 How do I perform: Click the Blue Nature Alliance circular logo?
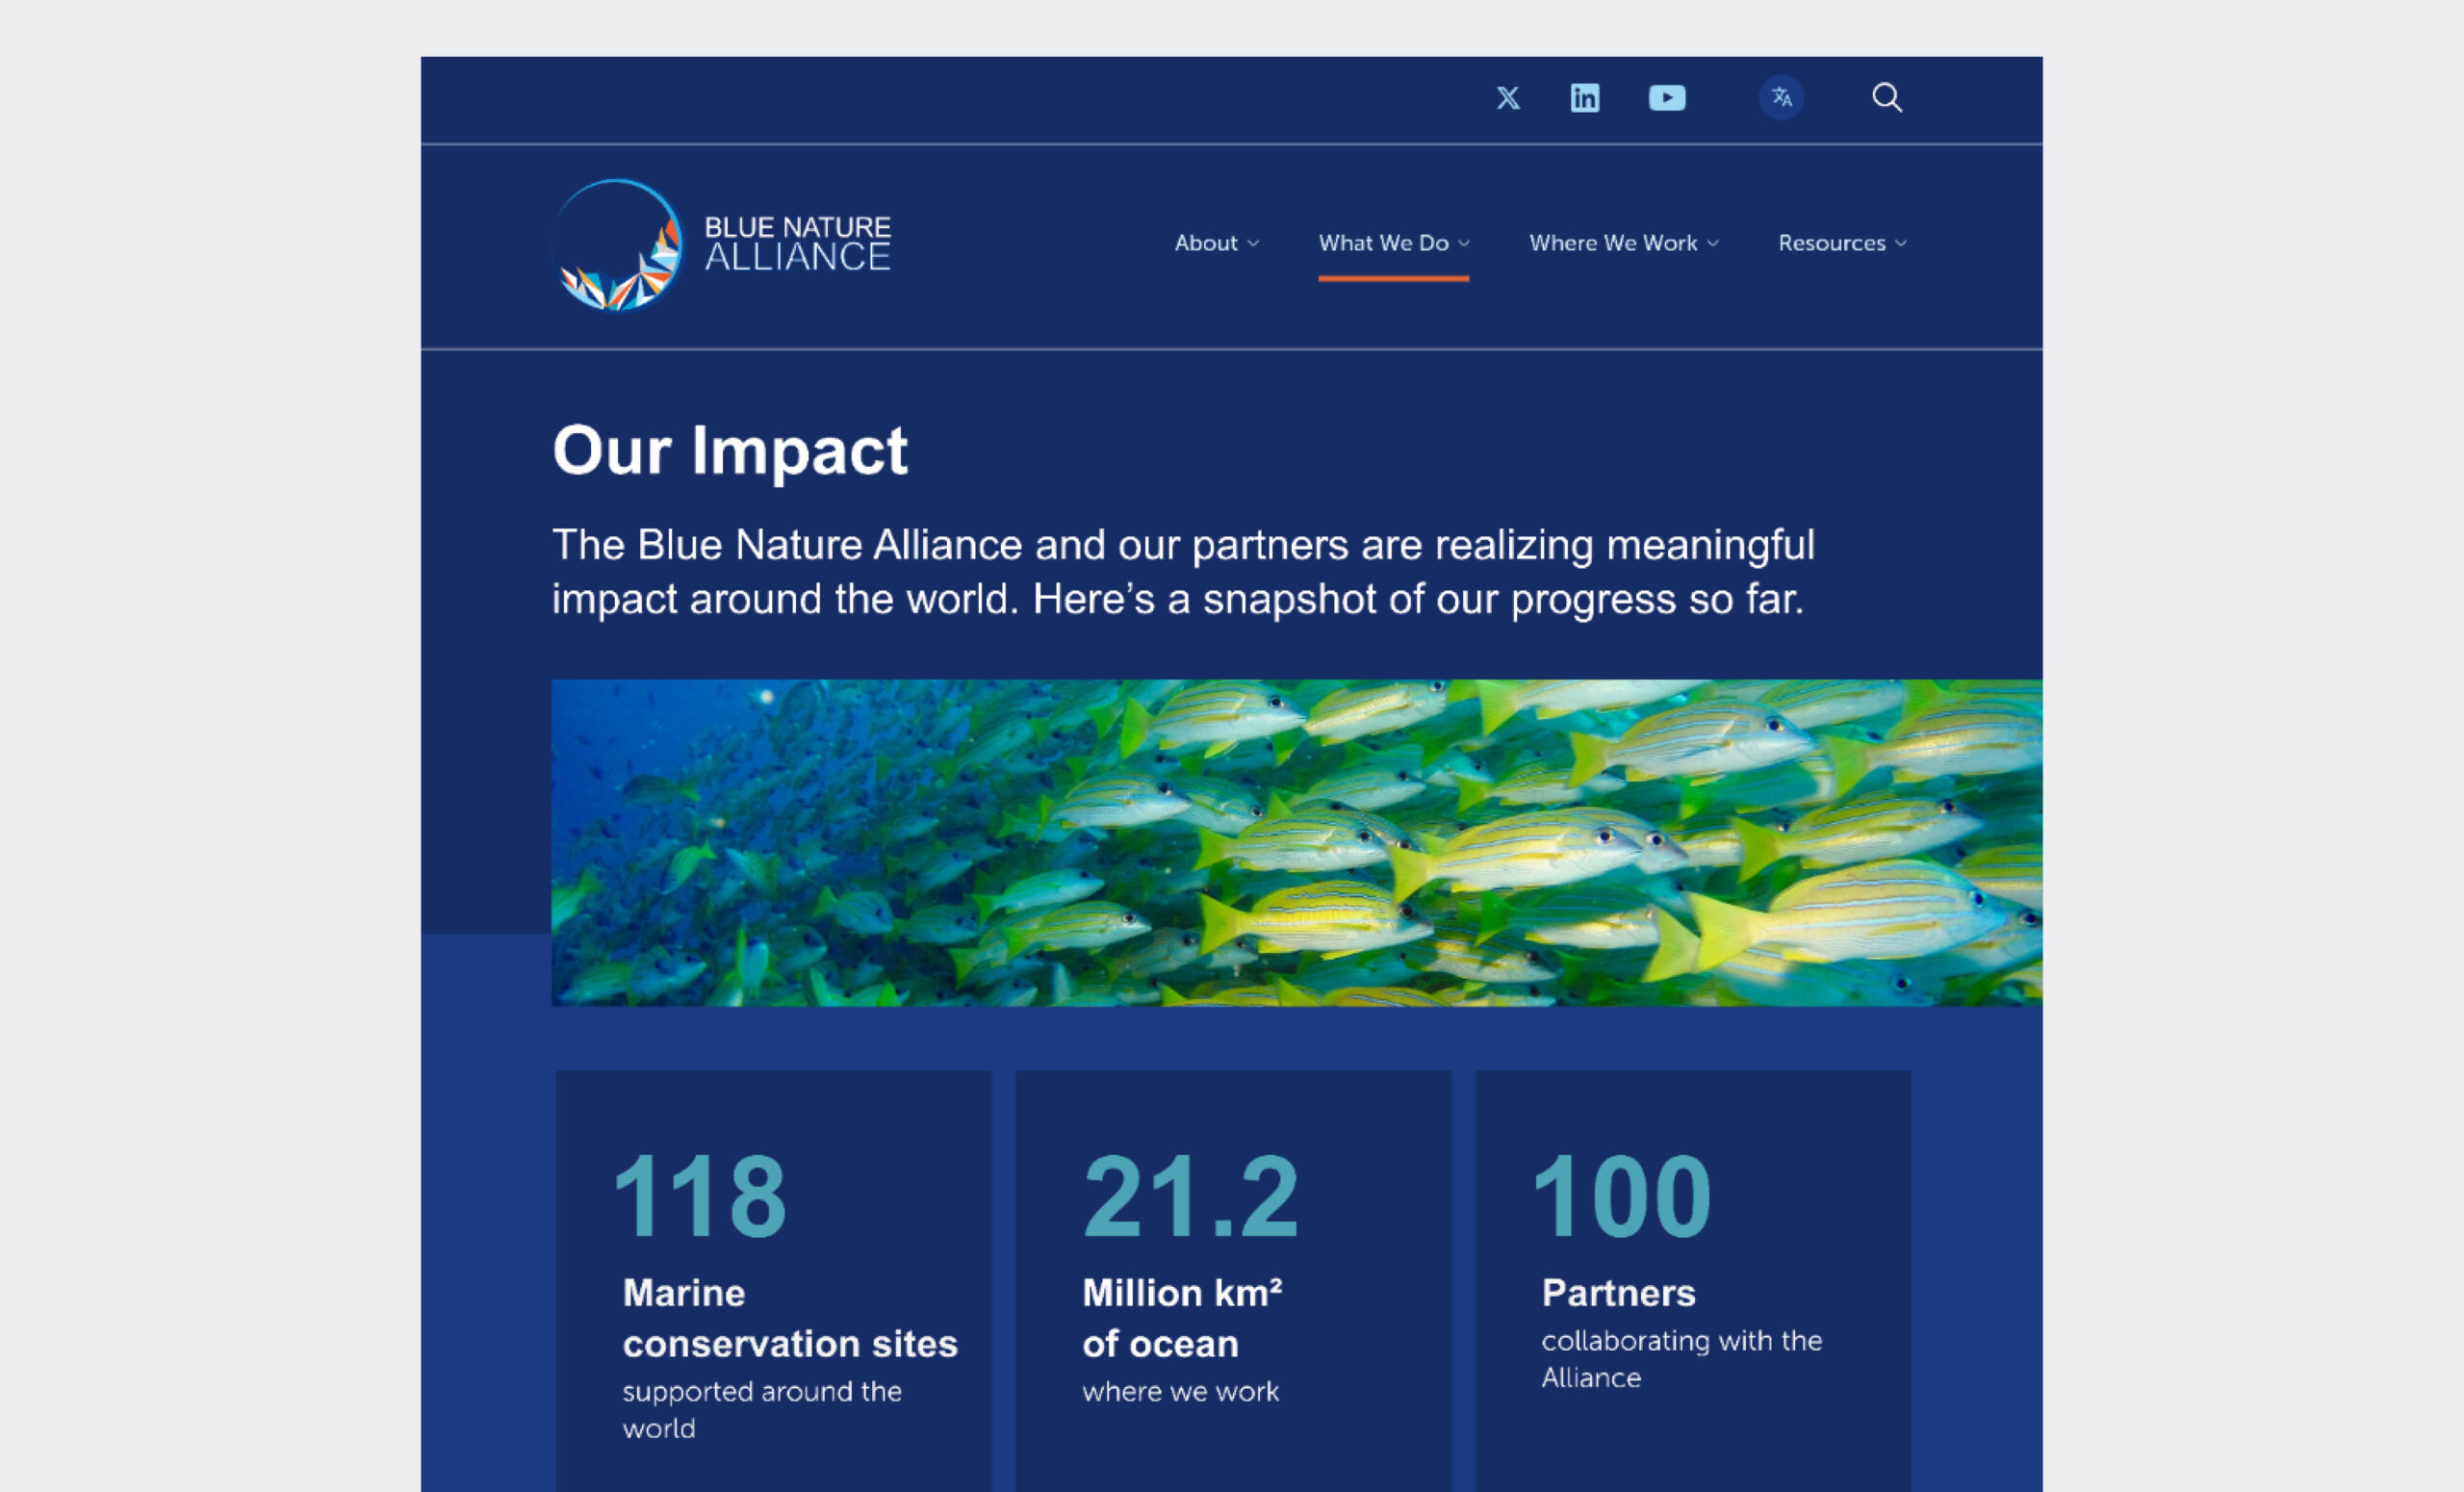(x=618, y=245)
